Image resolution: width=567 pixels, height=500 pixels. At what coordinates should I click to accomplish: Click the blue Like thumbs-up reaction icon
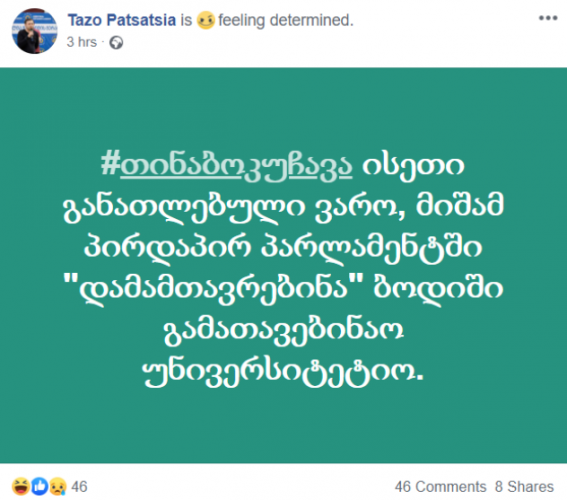click(x=39, y=486)
